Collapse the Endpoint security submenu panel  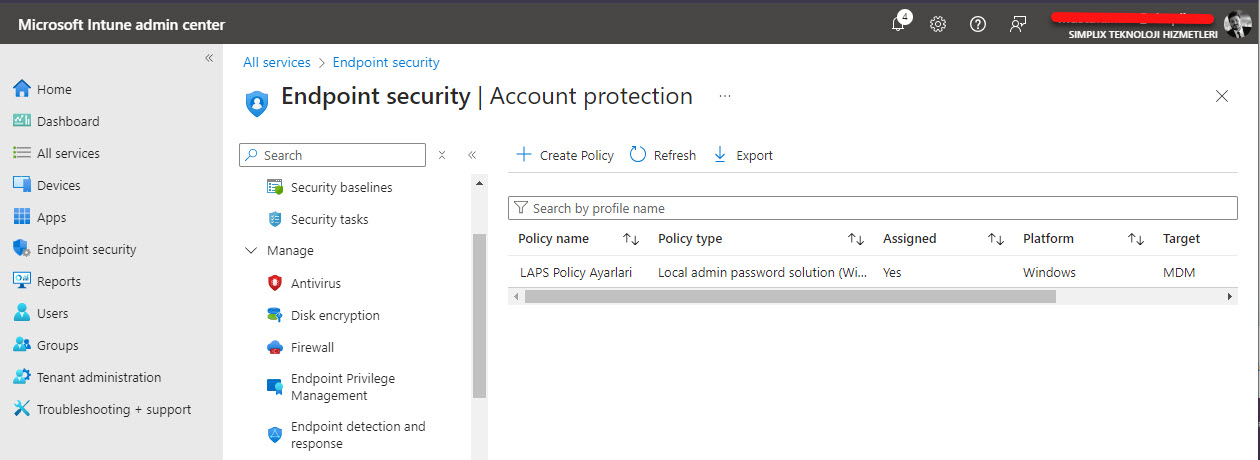click(472, 155)
